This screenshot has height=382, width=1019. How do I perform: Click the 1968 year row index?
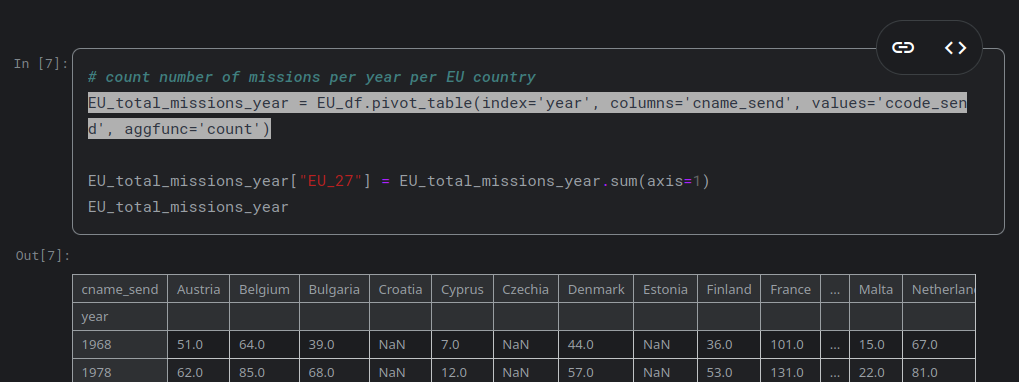(x=120, y=344)
